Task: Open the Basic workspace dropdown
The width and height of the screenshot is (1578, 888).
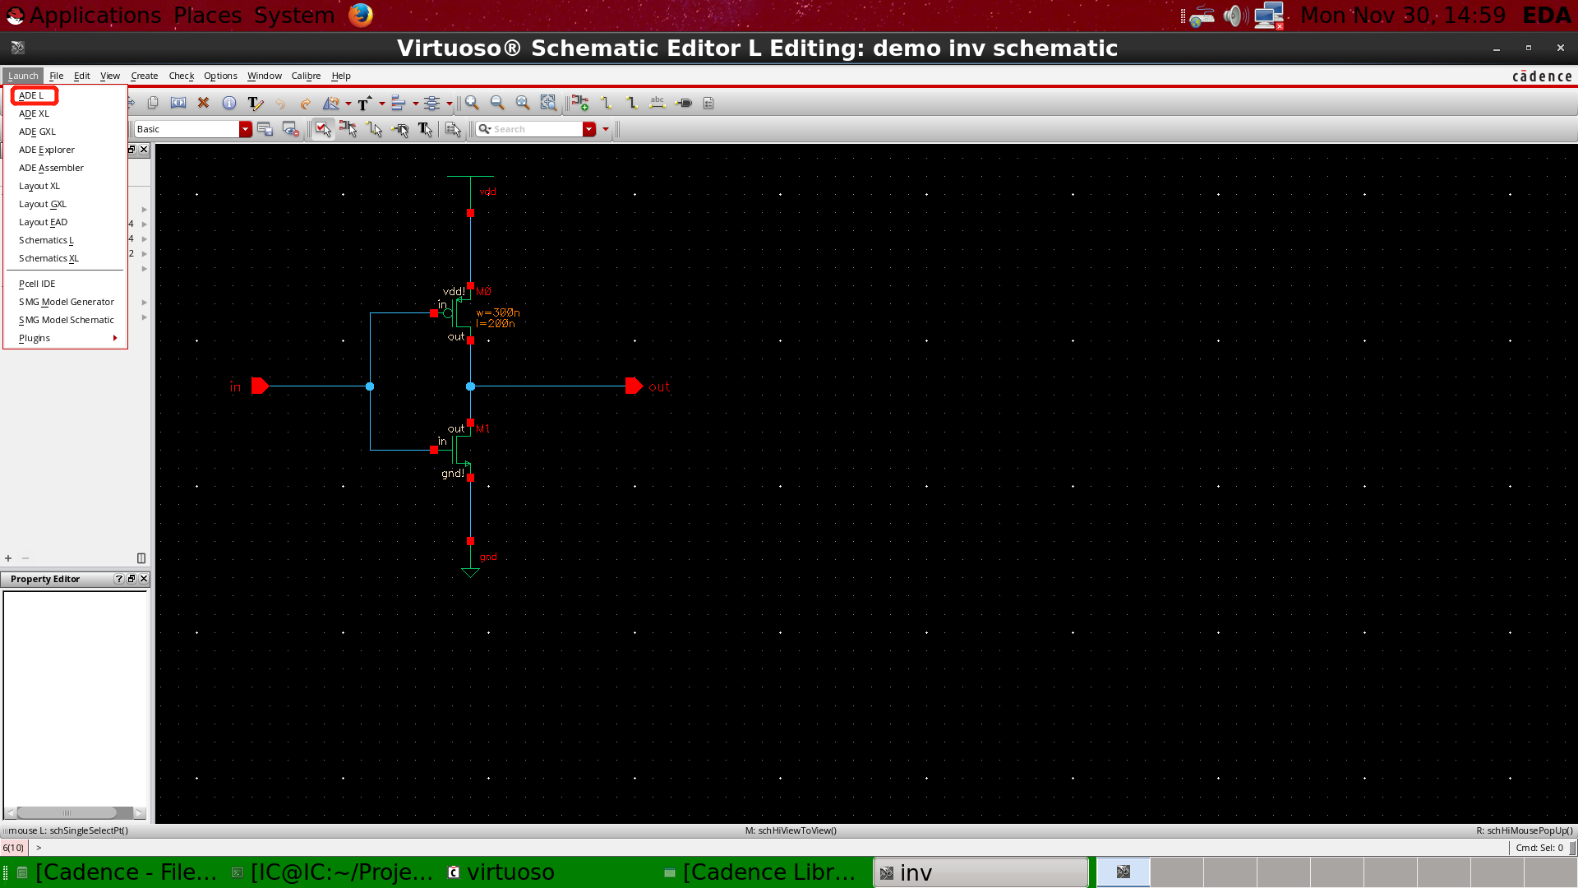Action: point(245,129)
